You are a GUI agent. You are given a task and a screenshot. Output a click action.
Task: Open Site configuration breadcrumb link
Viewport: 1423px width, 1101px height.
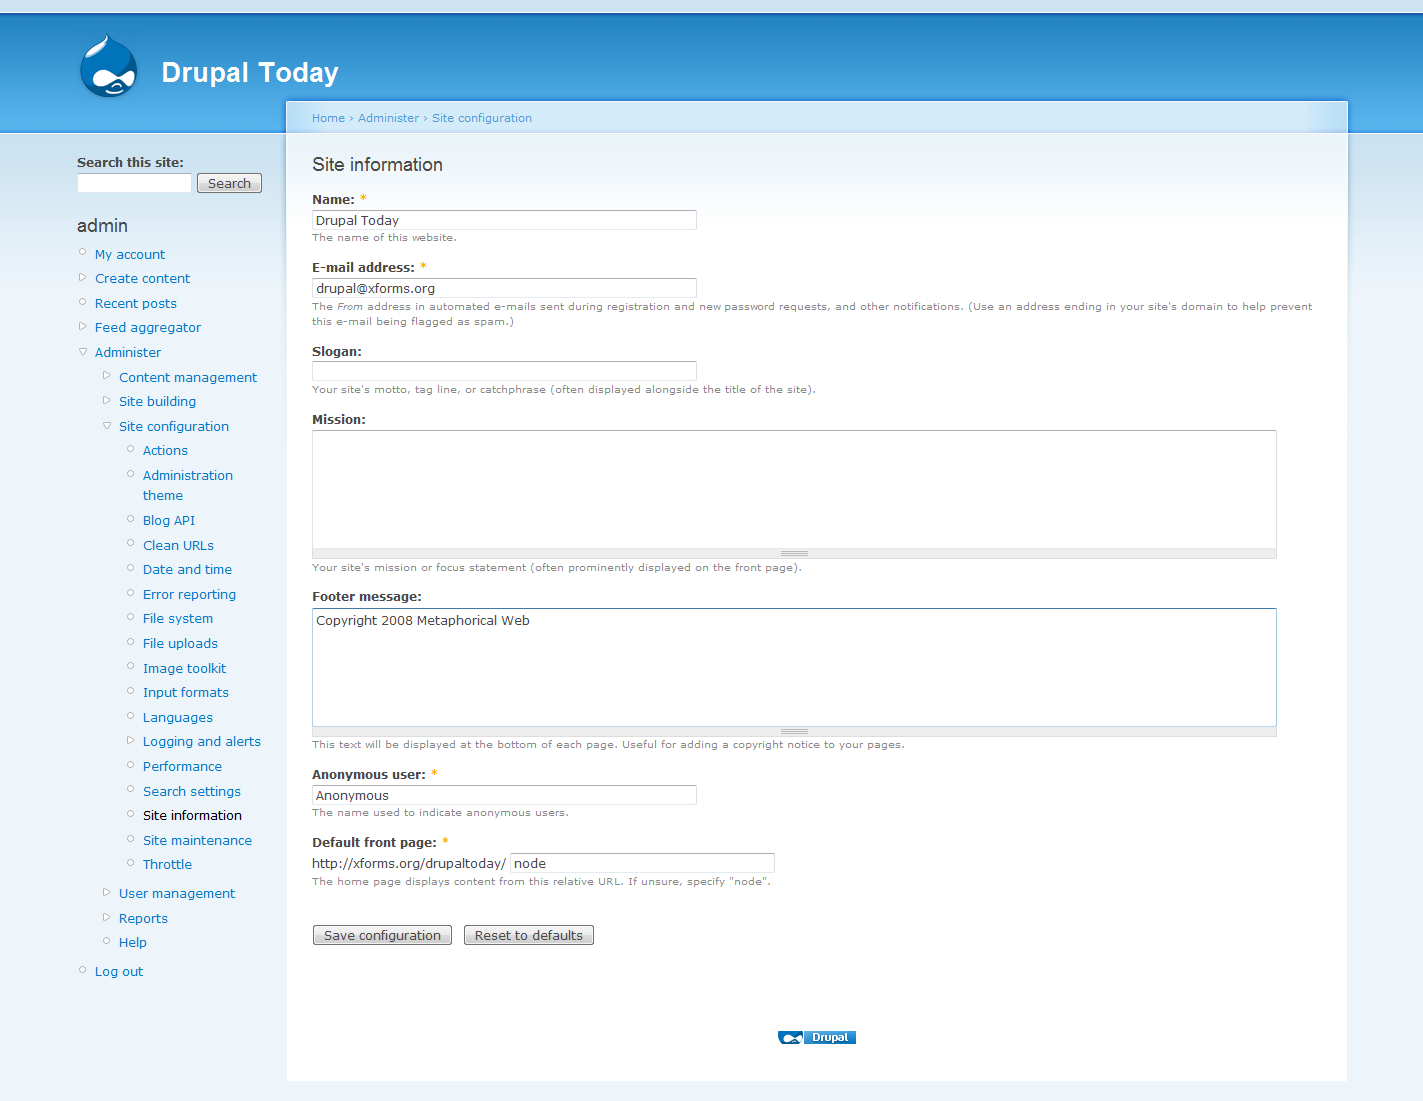pos(482,118)
